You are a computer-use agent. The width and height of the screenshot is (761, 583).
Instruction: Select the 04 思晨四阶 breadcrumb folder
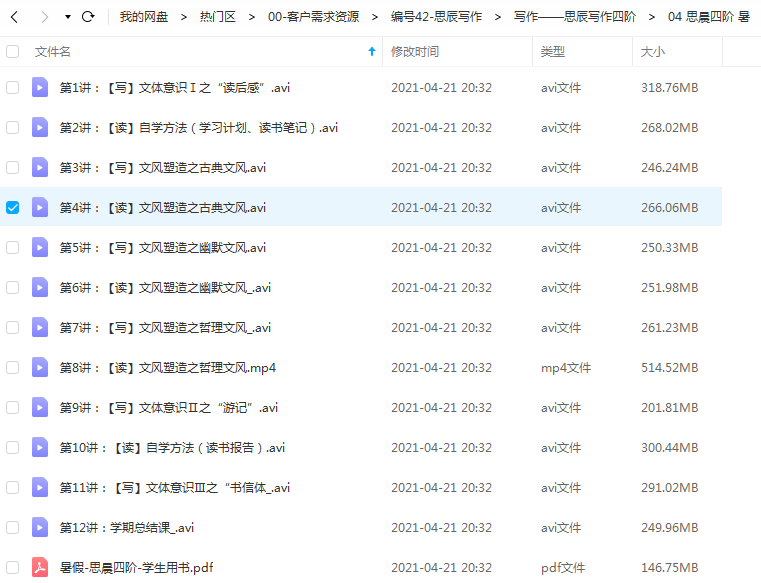[709, 17]
